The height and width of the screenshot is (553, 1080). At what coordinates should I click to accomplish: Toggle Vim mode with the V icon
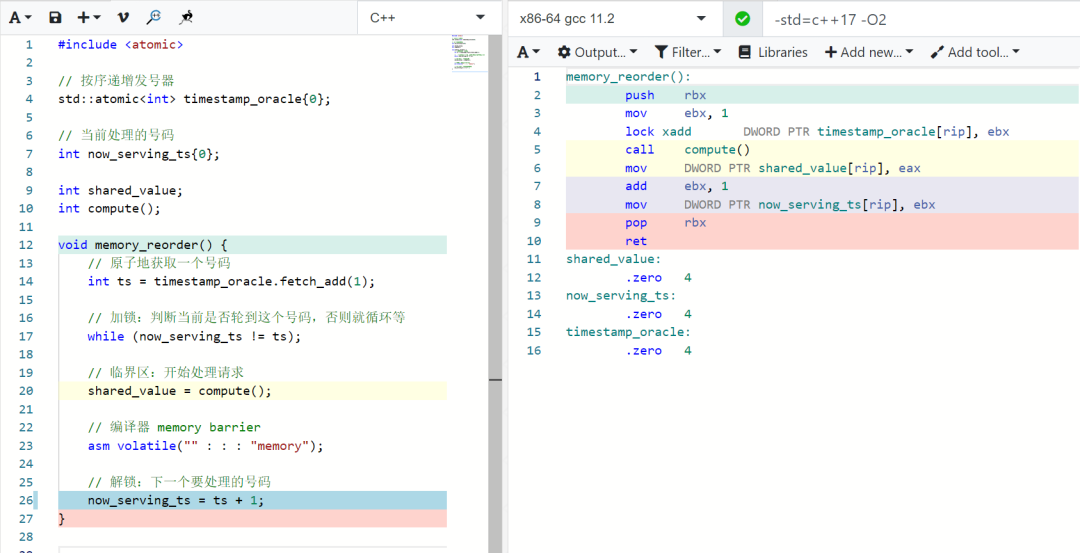tap(123, 18)
